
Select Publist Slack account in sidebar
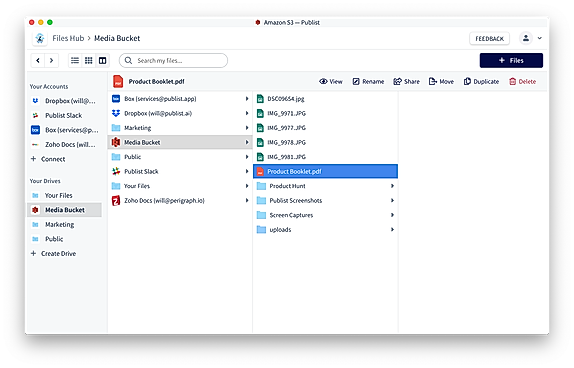(64, 115)
